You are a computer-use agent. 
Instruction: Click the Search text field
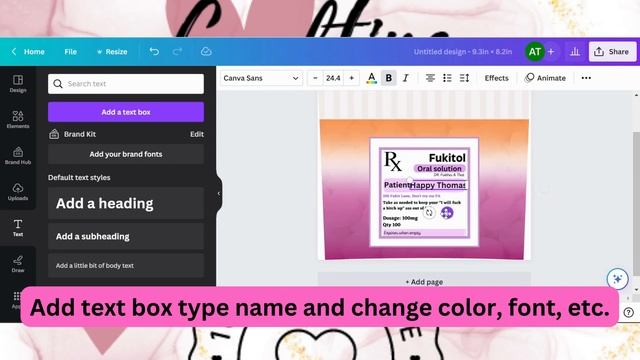126,84
